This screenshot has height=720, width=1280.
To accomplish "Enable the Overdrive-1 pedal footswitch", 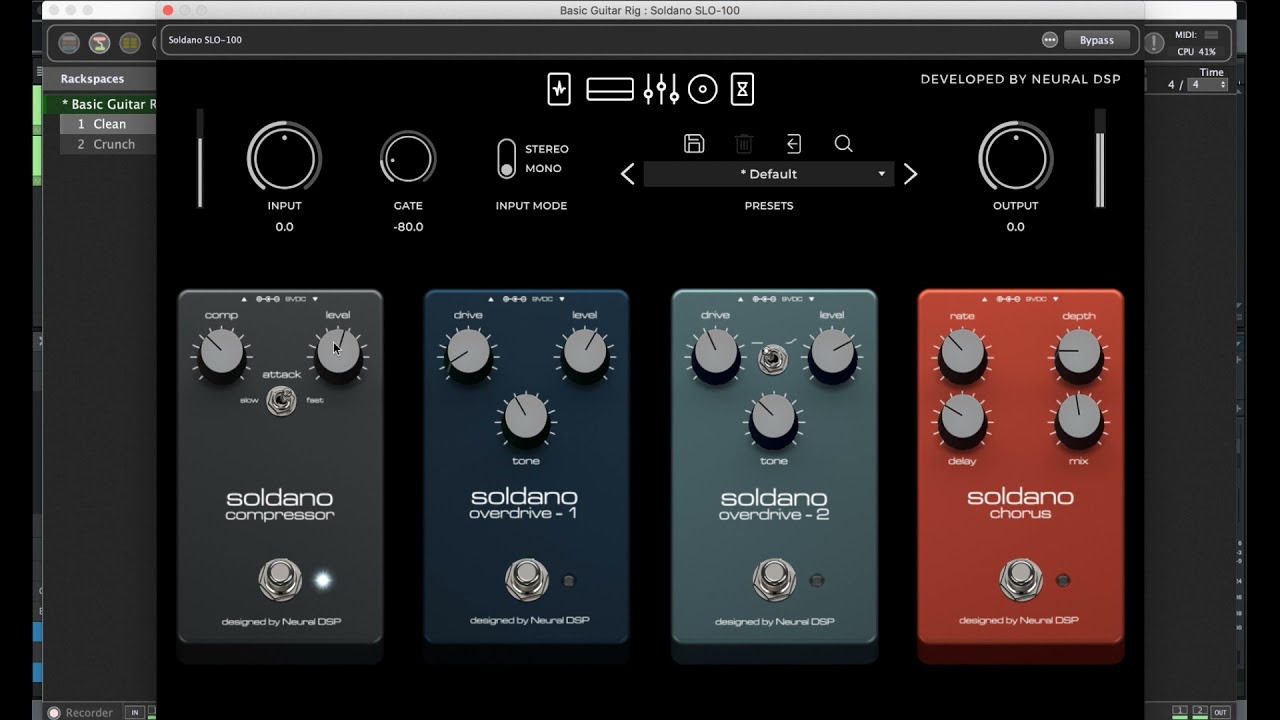I will [x=527, y=580].
